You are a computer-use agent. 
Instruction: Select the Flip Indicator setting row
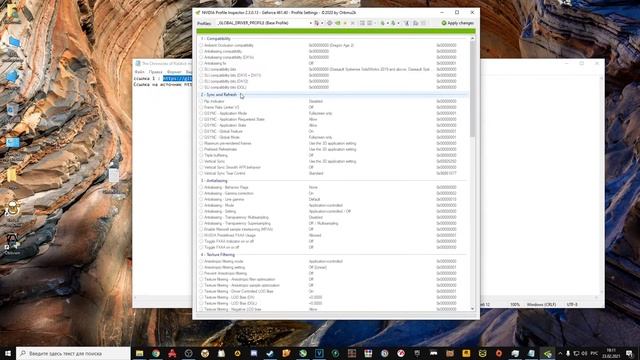point(333,101)
